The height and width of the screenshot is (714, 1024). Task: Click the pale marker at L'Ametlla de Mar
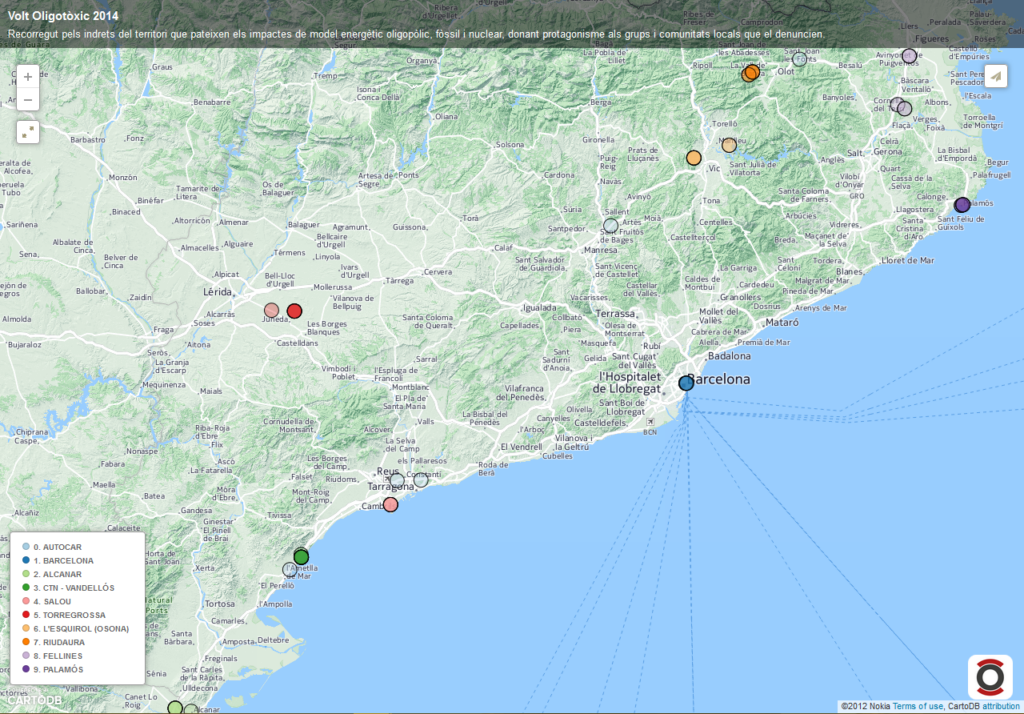pyautogui.click(x=290, y=570)
